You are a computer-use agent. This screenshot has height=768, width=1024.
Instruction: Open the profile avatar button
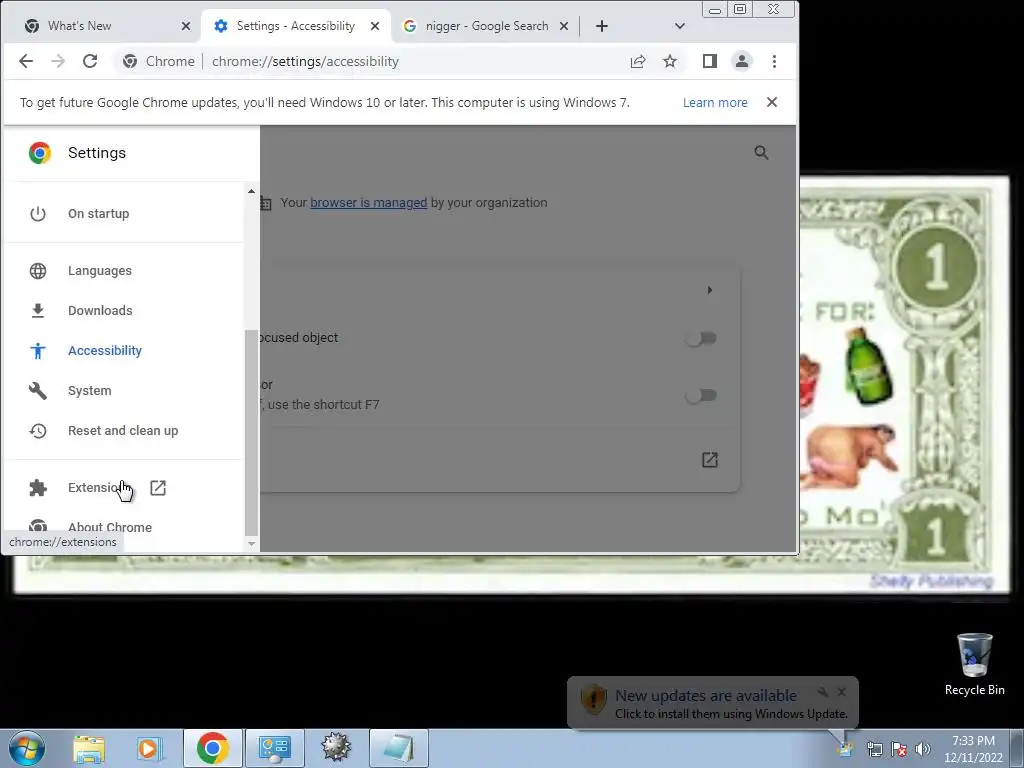(742, 61)
